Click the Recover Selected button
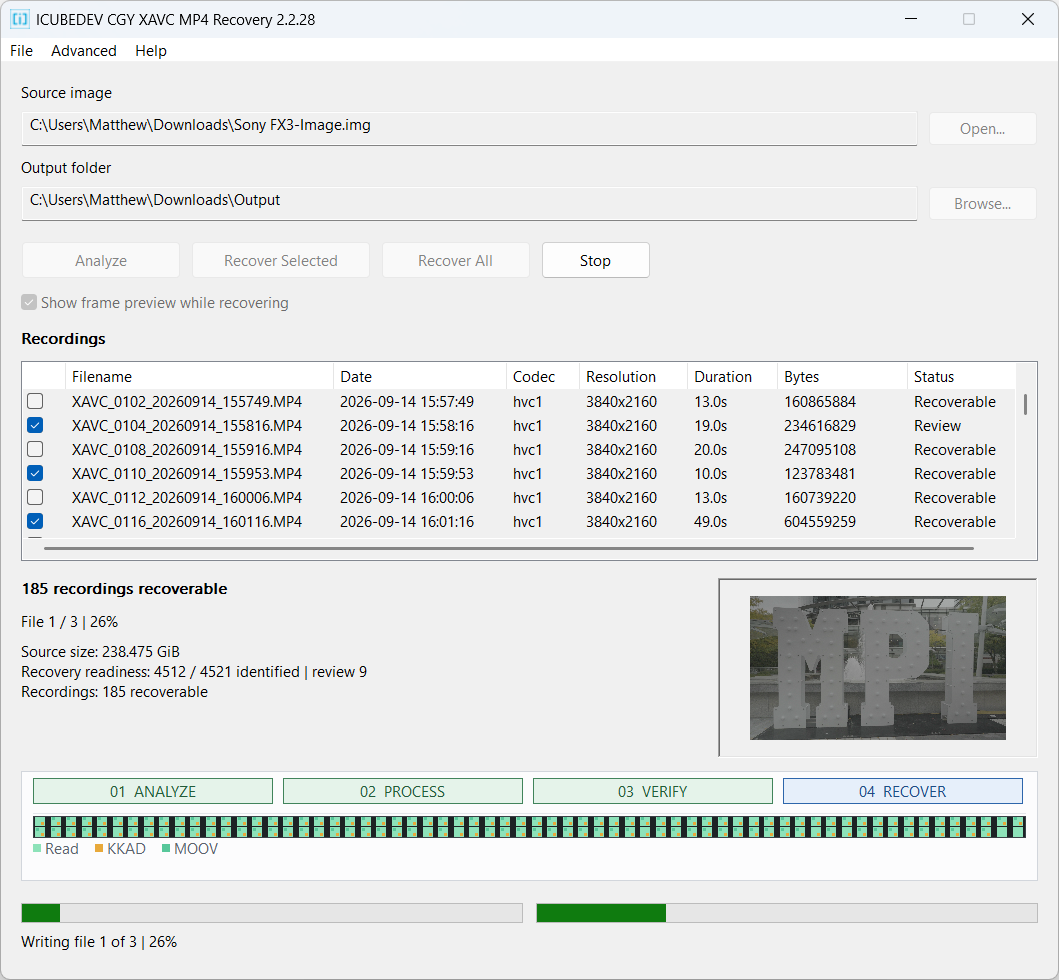Viewport: 1059px width, 980px height. click(280, 260)
